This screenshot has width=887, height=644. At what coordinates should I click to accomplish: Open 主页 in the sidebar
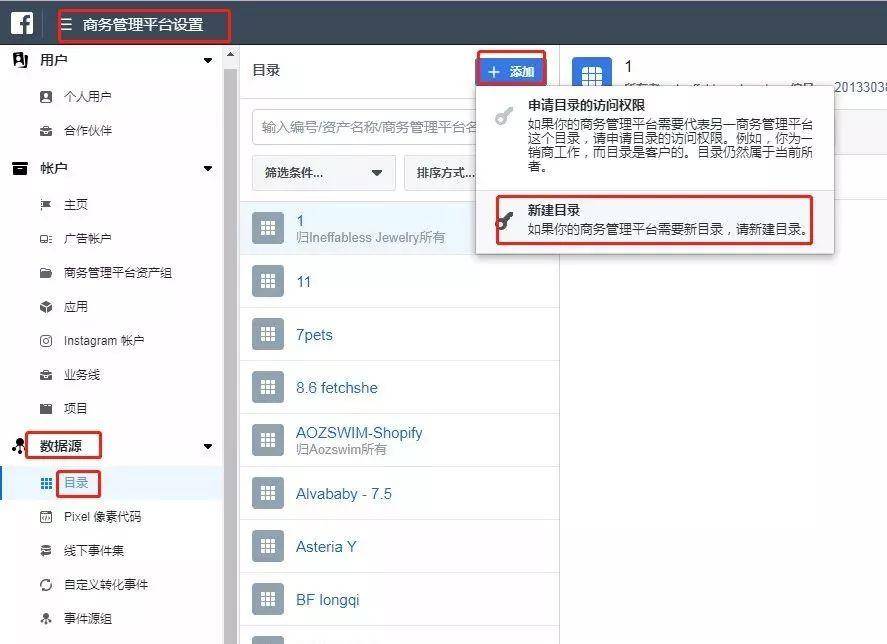tap(76, 204)
